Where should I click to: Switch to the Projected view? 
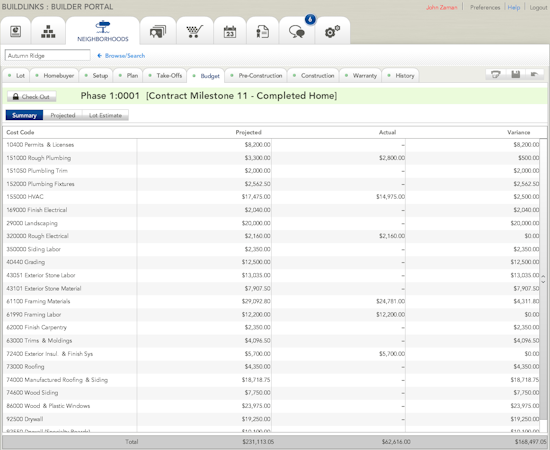tap(63, 115)
